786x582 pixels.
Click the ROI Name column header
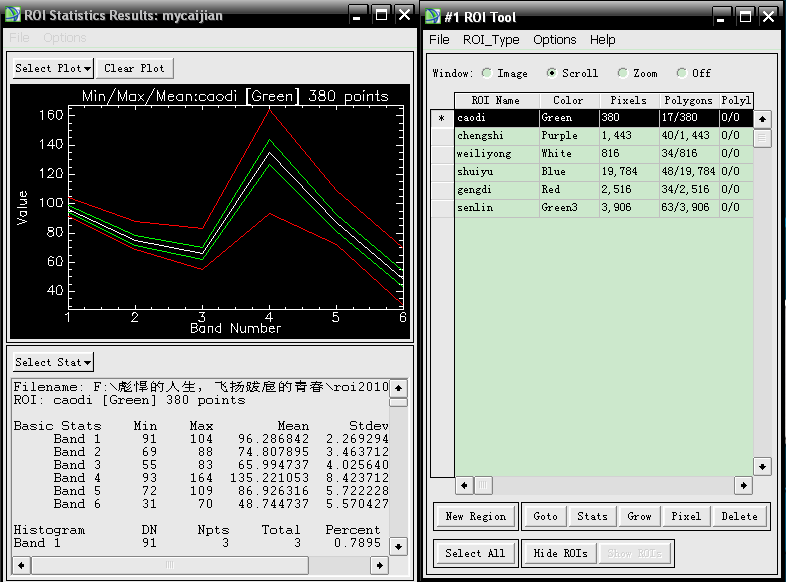coord(497,101)
